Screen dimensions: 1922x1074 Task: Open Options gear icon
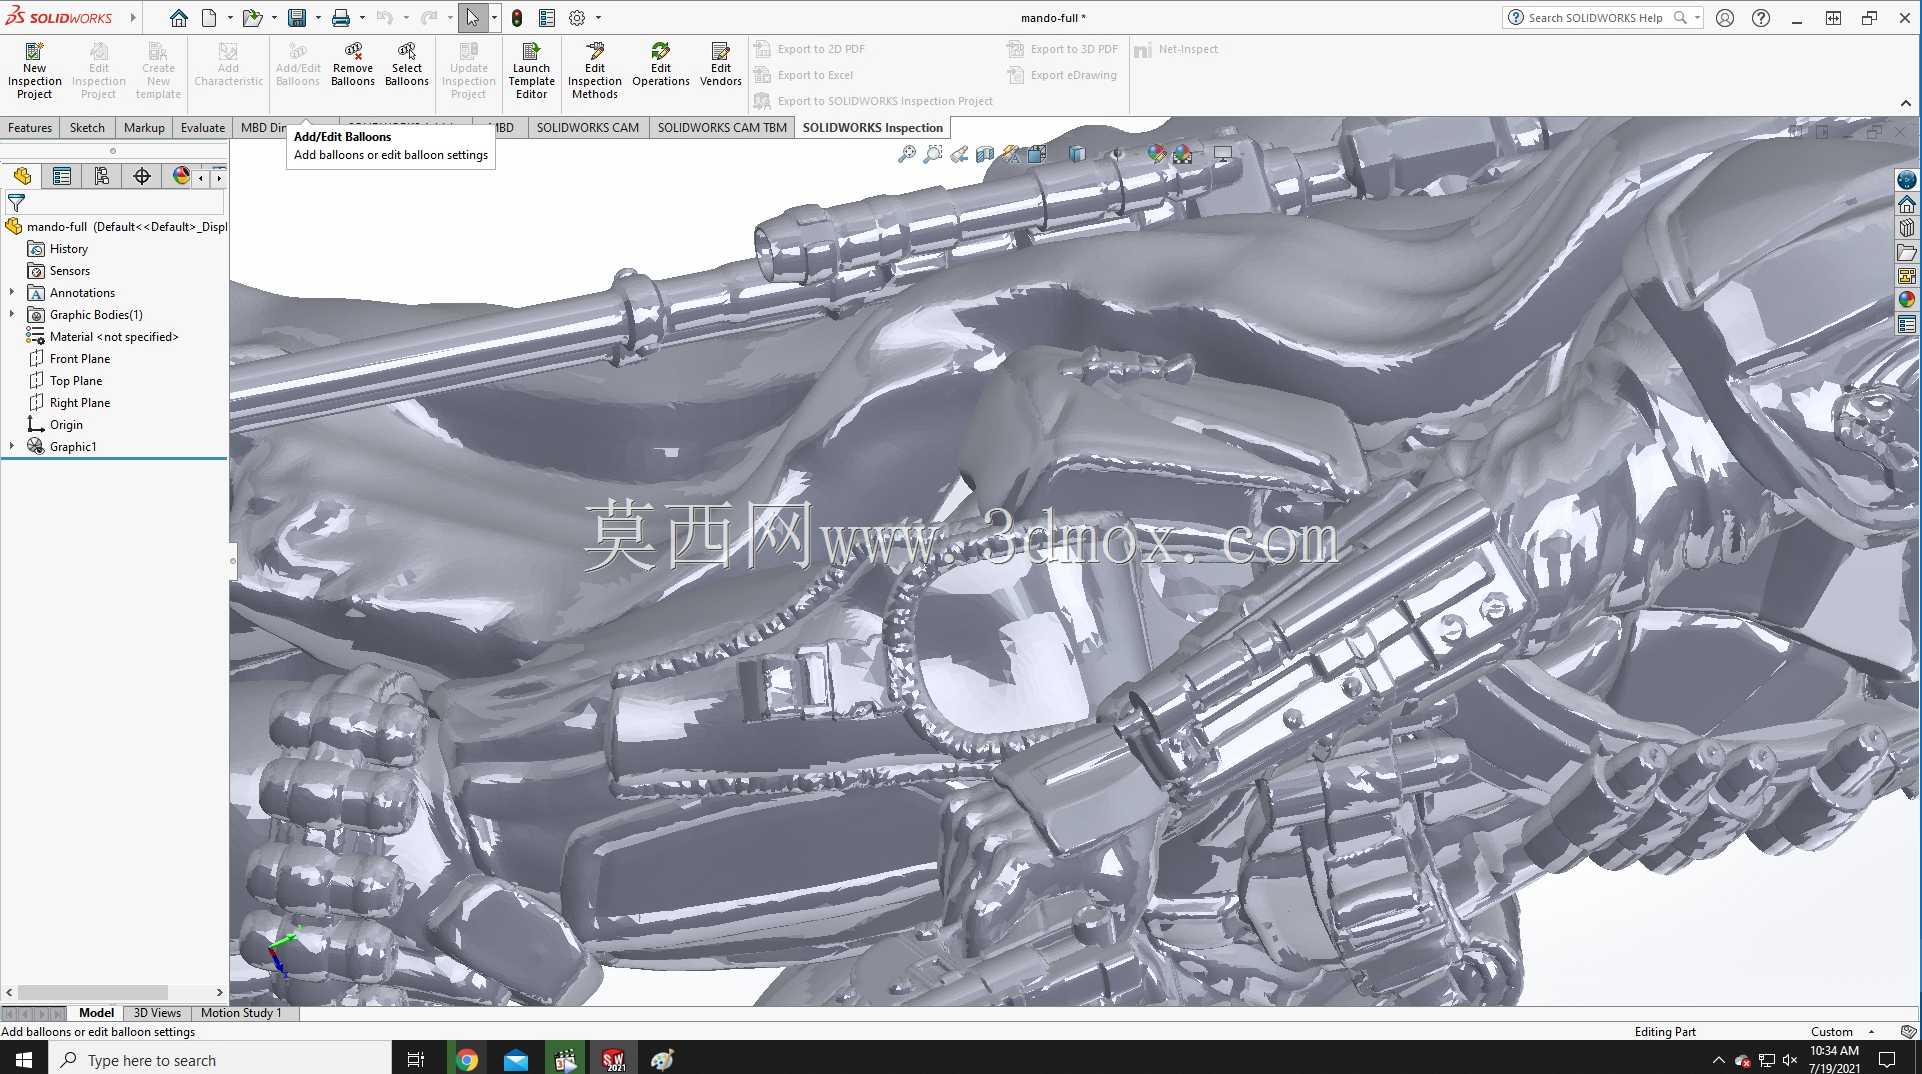(x=577, y=18)
